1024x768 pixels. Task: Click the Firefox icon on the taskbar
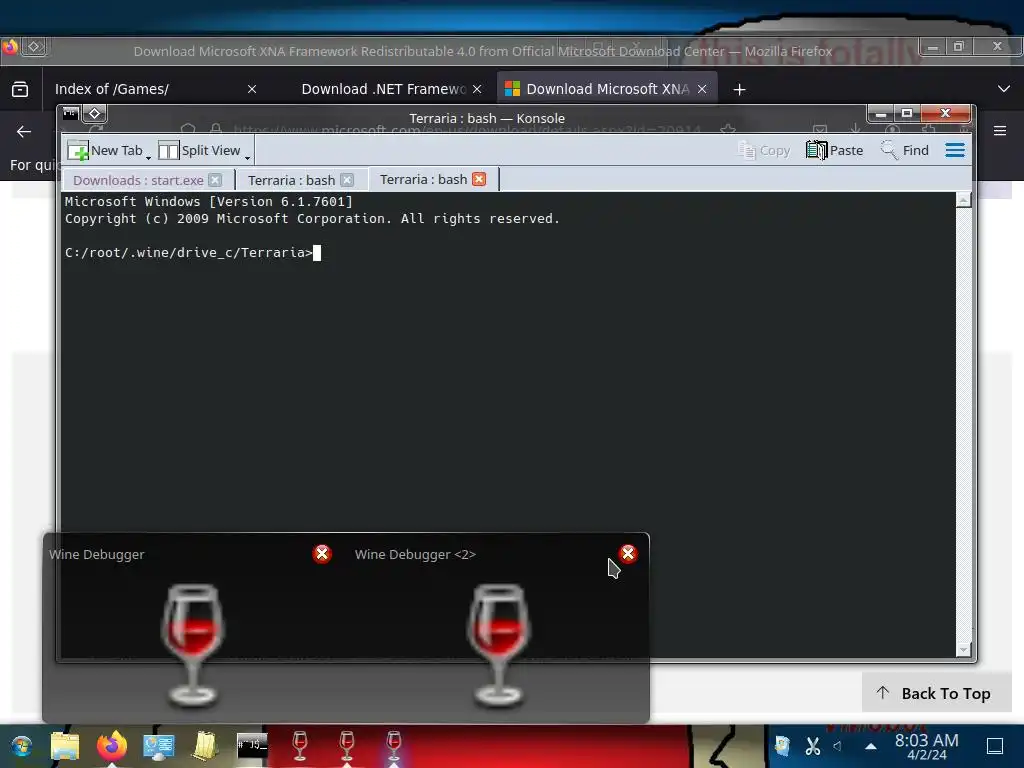[112, 746]
